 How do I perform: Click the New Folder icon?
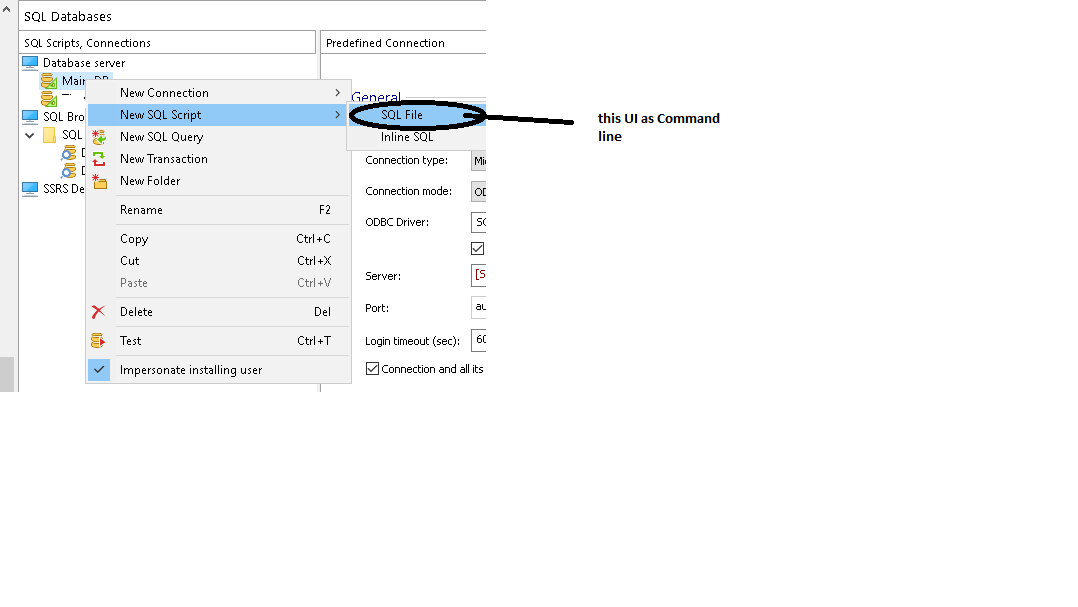[x=99, y=181]
